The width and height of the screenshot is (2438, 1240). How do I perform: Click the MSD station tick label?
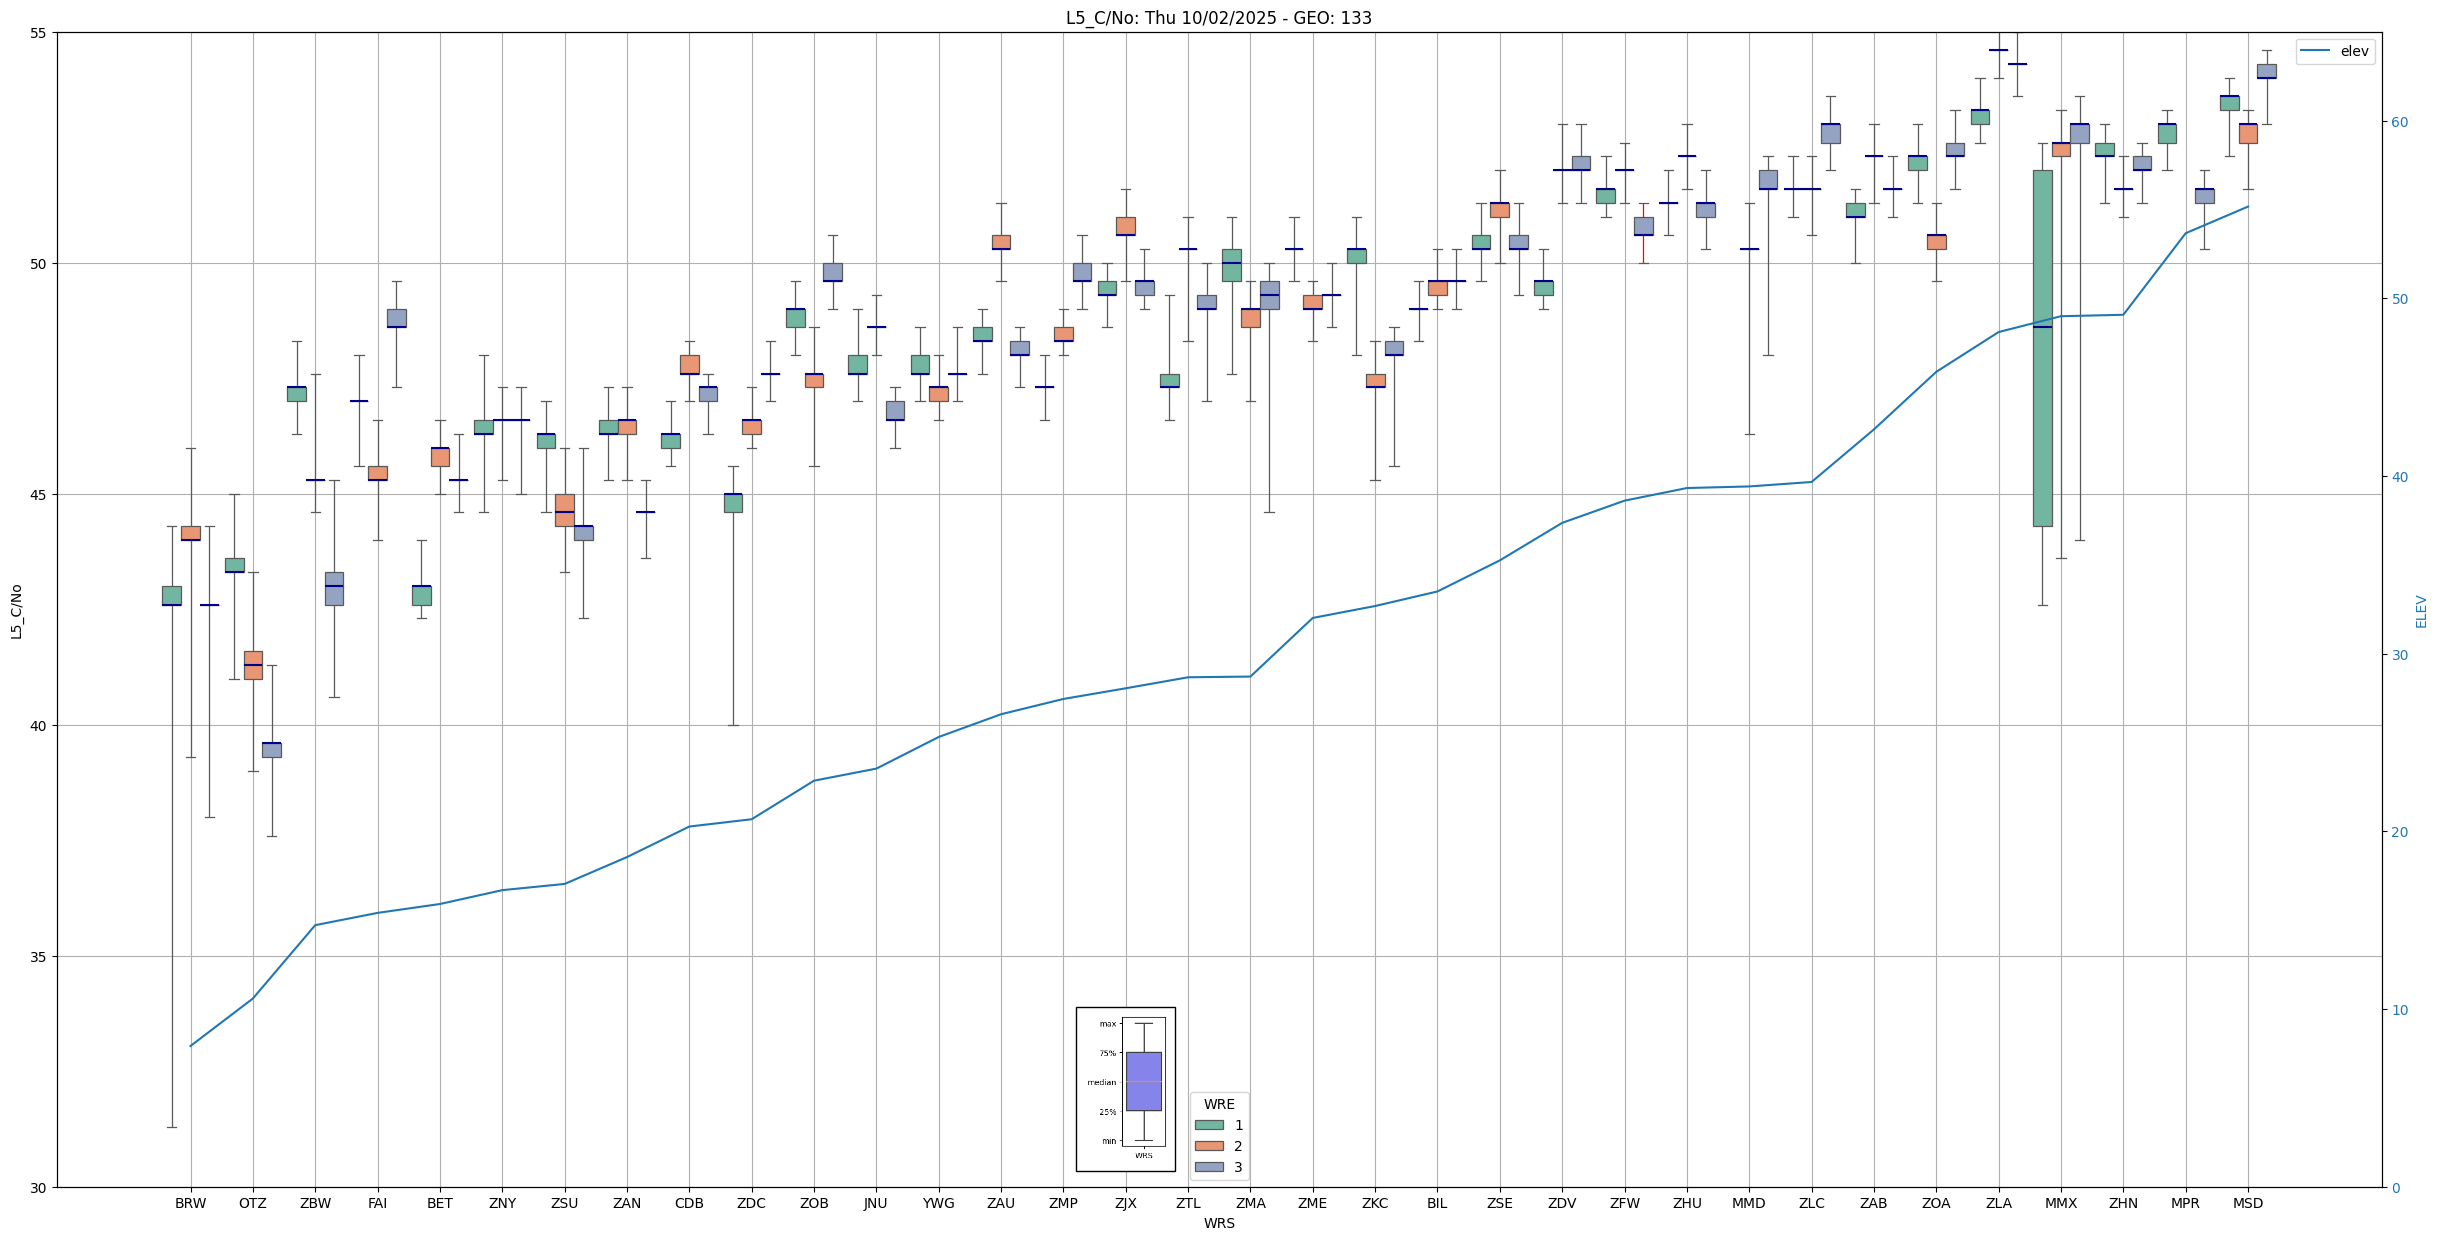pyautogui.click(x=2247, y=1203)
